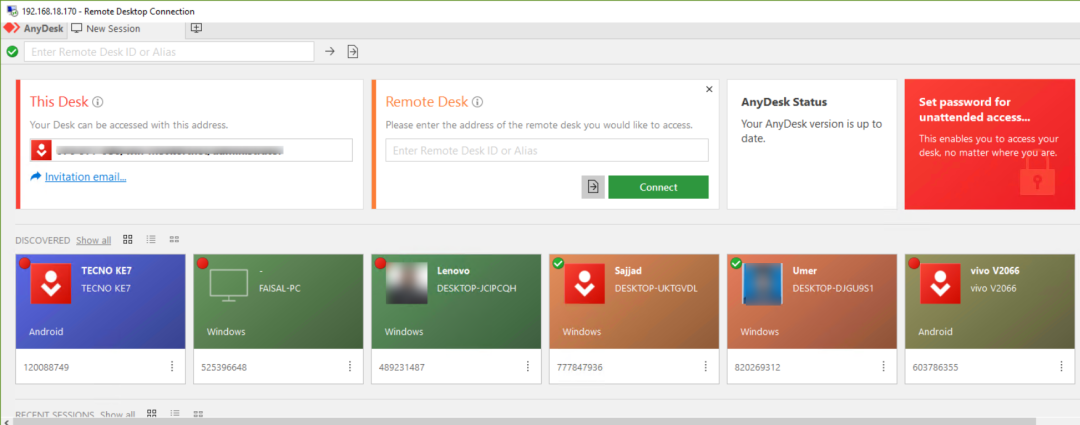This screenshot has height=425, width=1080.
Task: Add a new session tab
Action: click(196, 28)
